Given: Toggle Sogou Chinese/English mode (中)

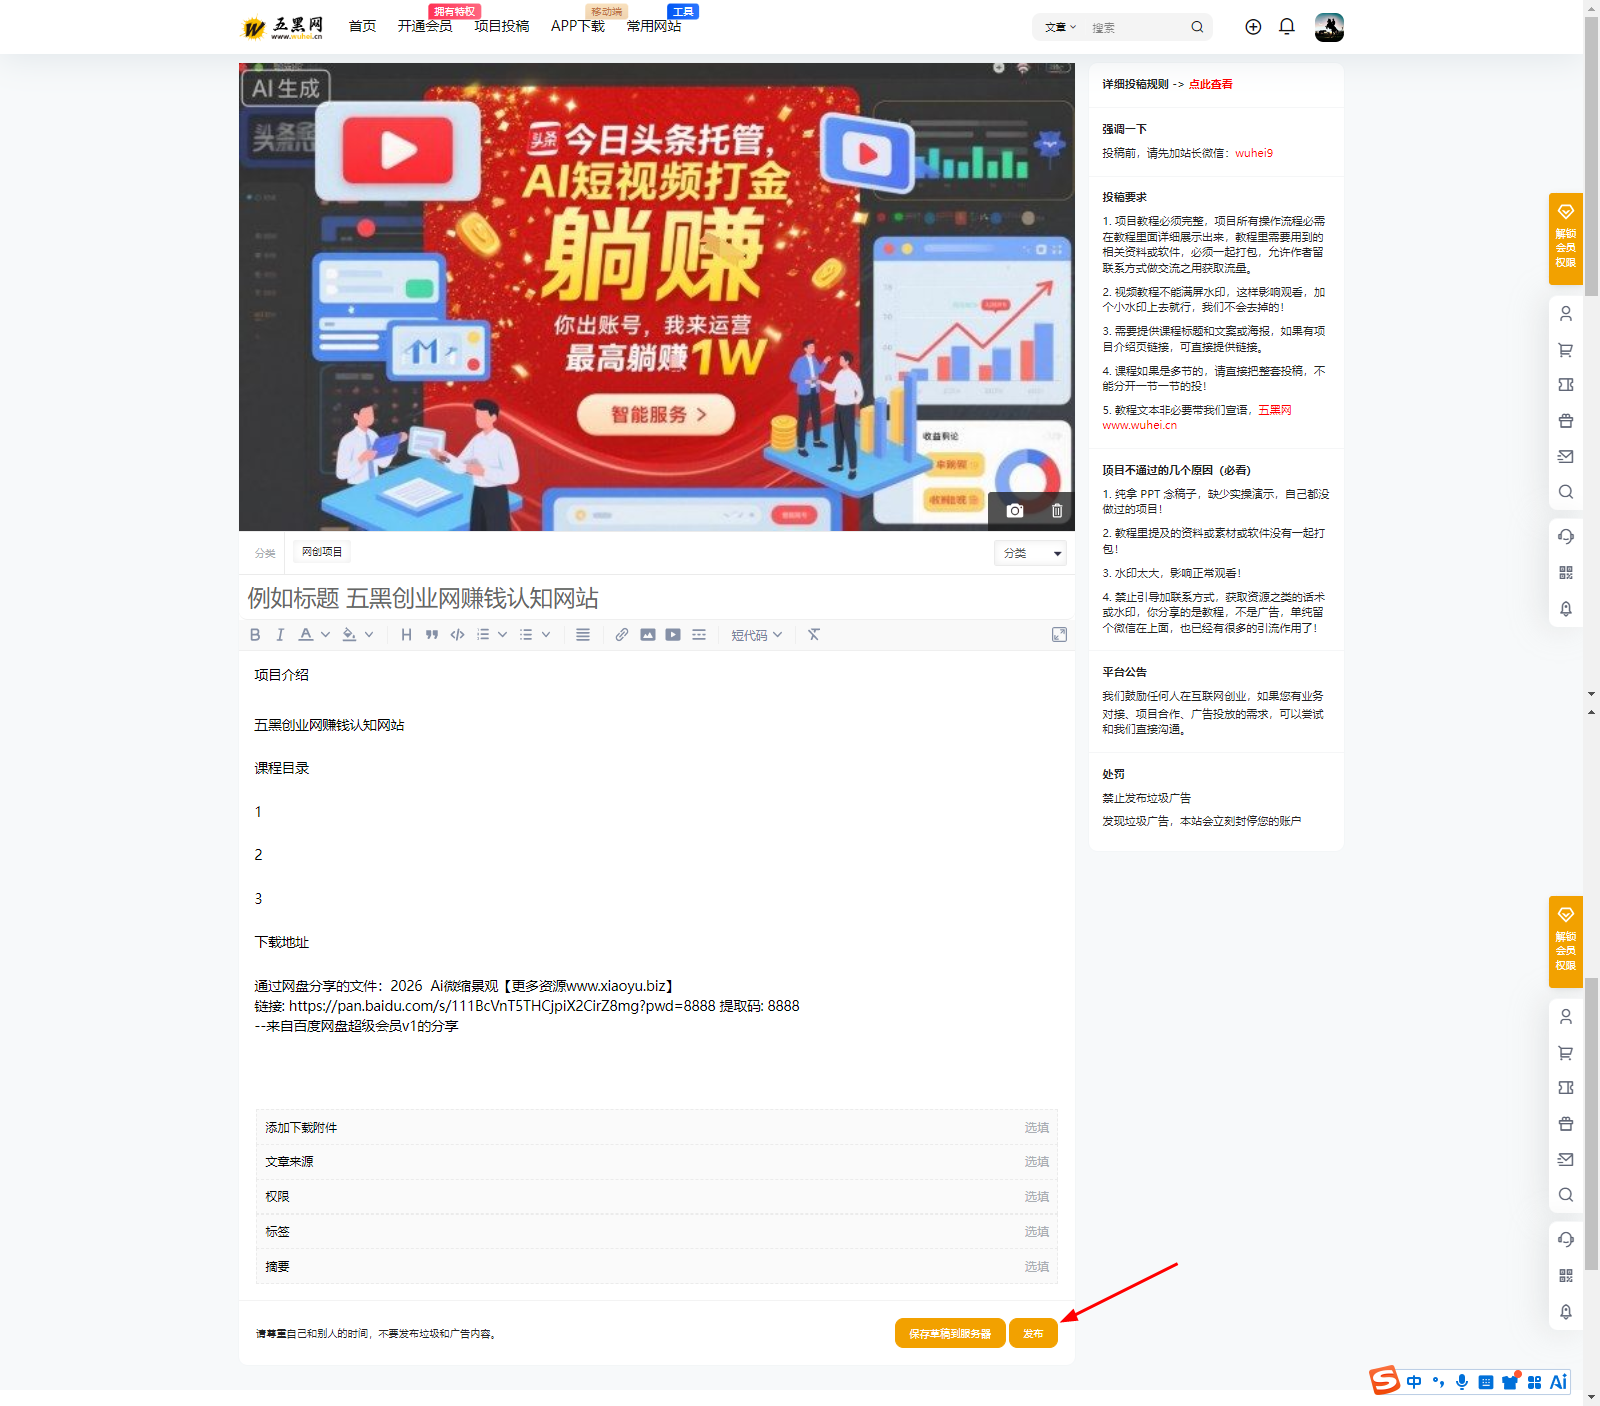Looking at the screenshot, I should tap(1414, 1382).
